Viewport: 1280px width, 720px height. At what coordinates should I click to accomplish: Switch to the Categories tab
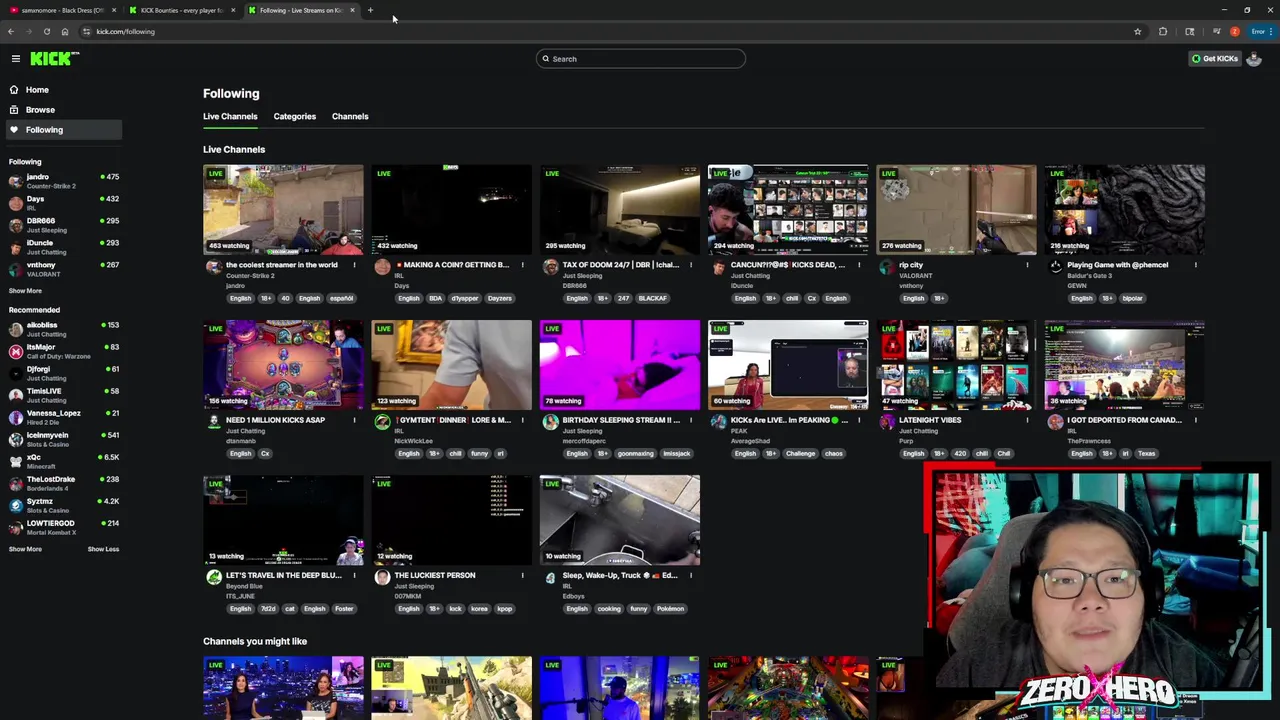pyautogui.click(x=294, y=116)
